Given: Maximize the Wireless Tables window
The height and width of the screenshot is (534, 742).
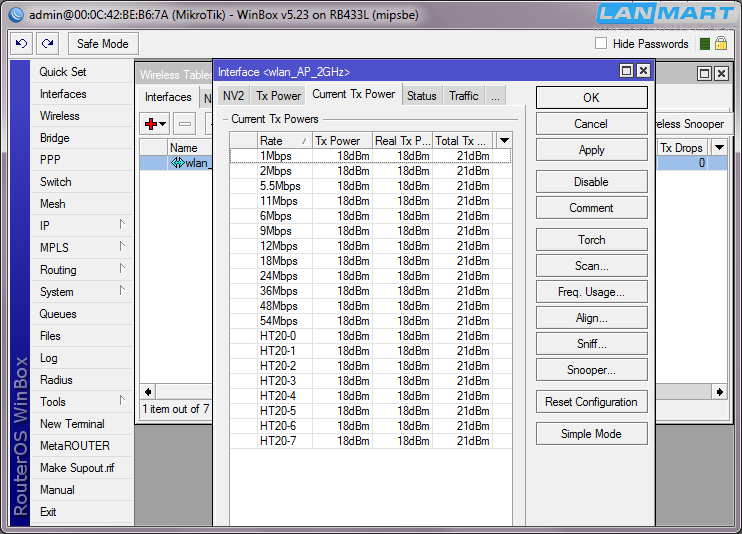Looking at the screenshot, I should pyautogui.click(x=705, y=73).
